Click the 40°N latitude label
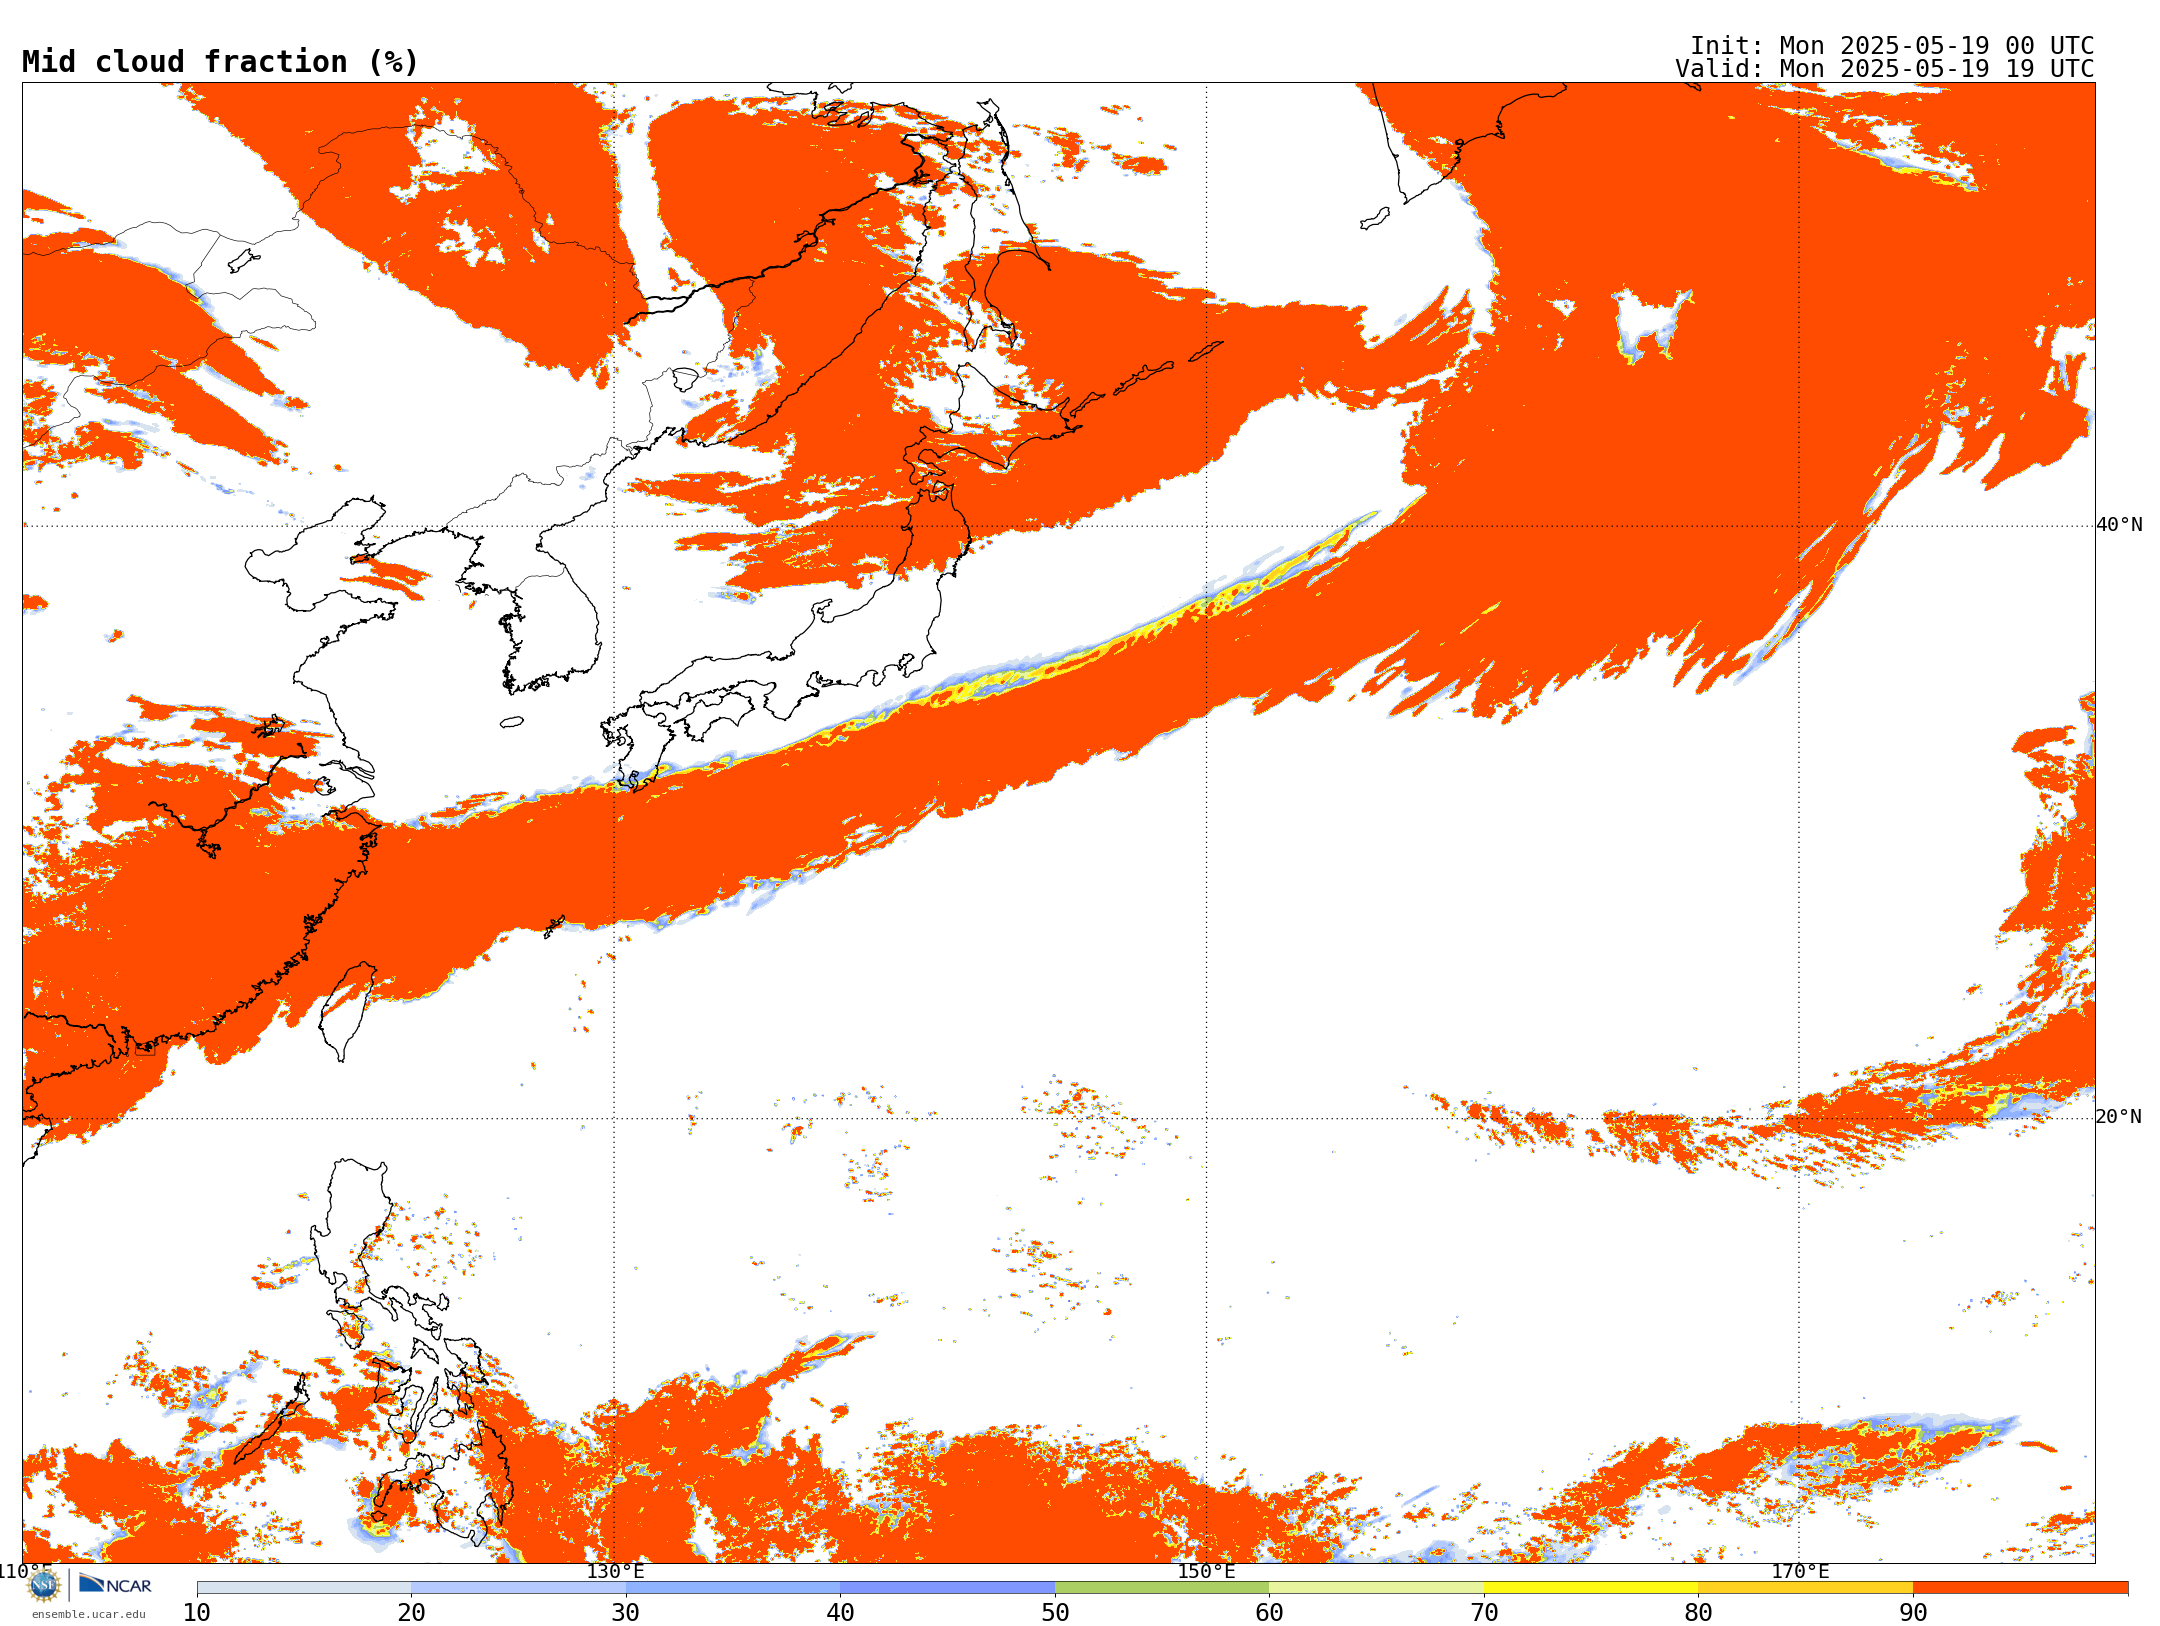This screenshot has width=2160, height=1626. (x=2119, y=524)
